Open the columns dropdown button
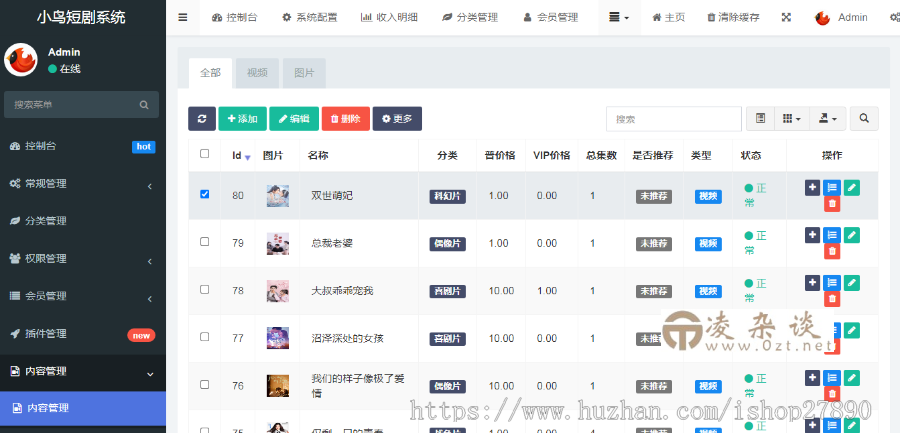 point(792,119)
